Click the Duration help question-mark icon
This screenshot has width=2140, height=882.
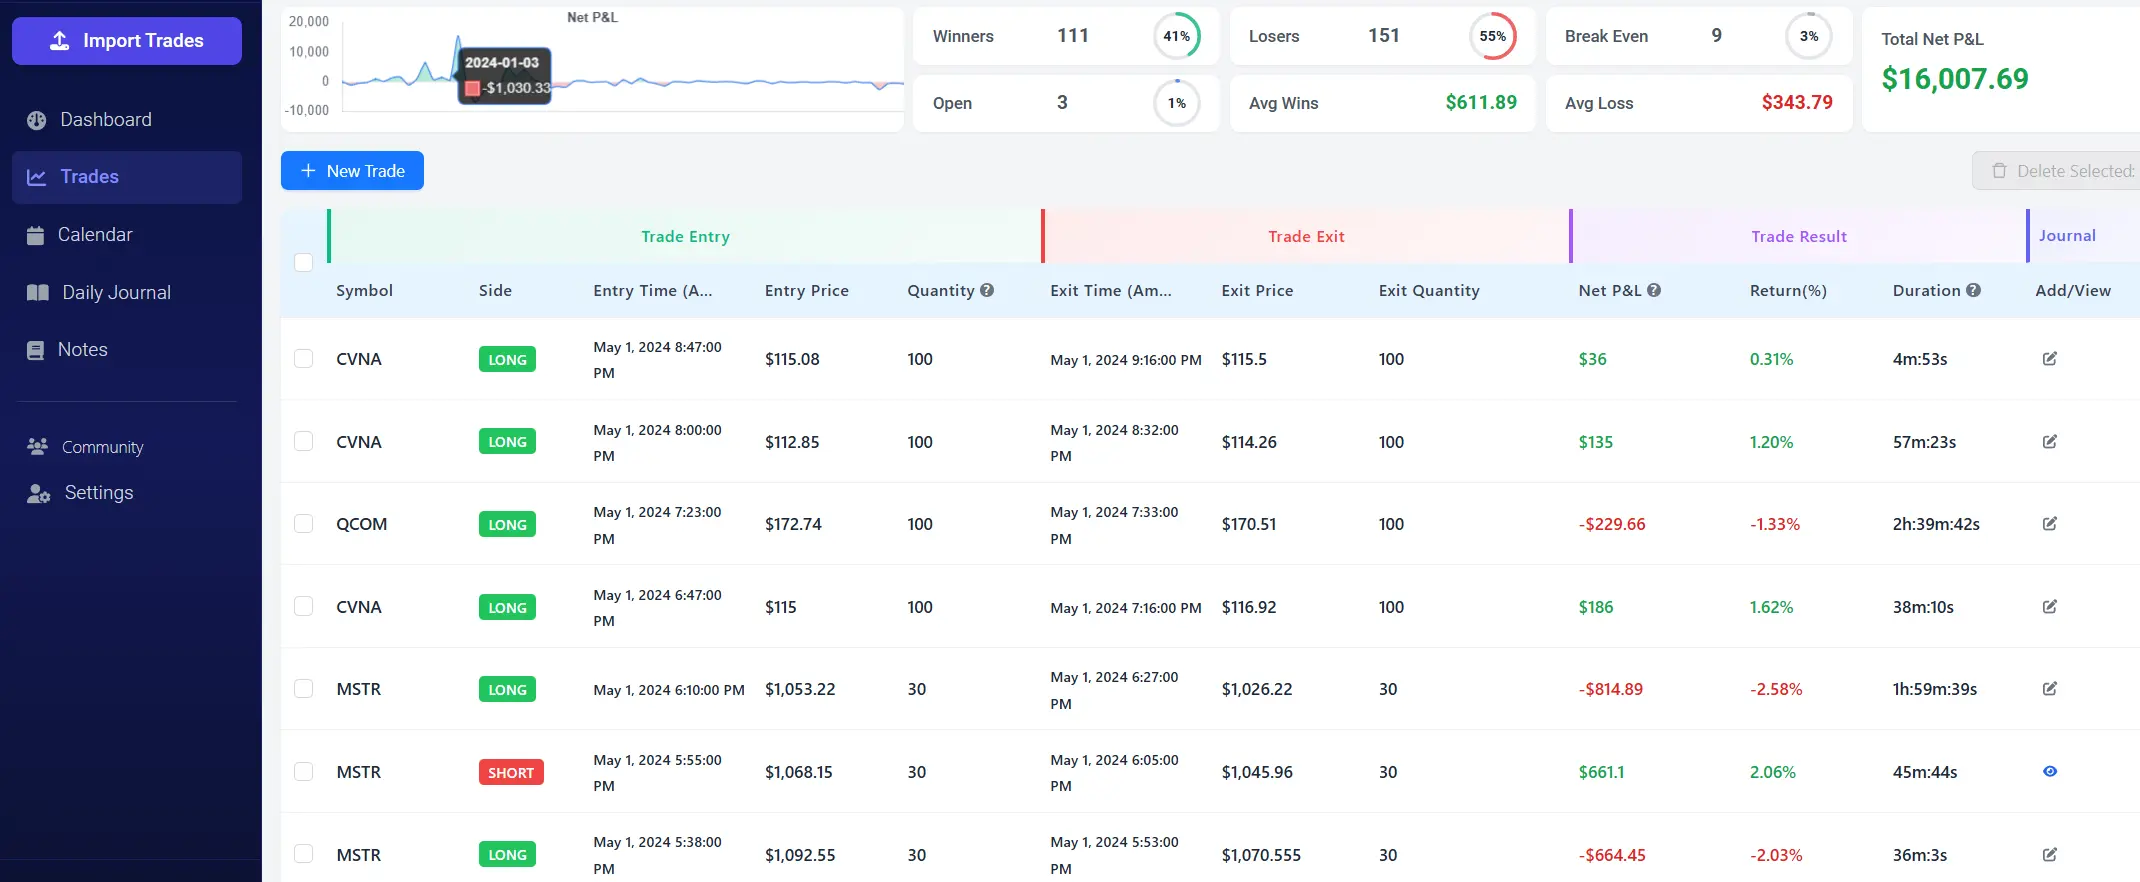point(1973,290)
